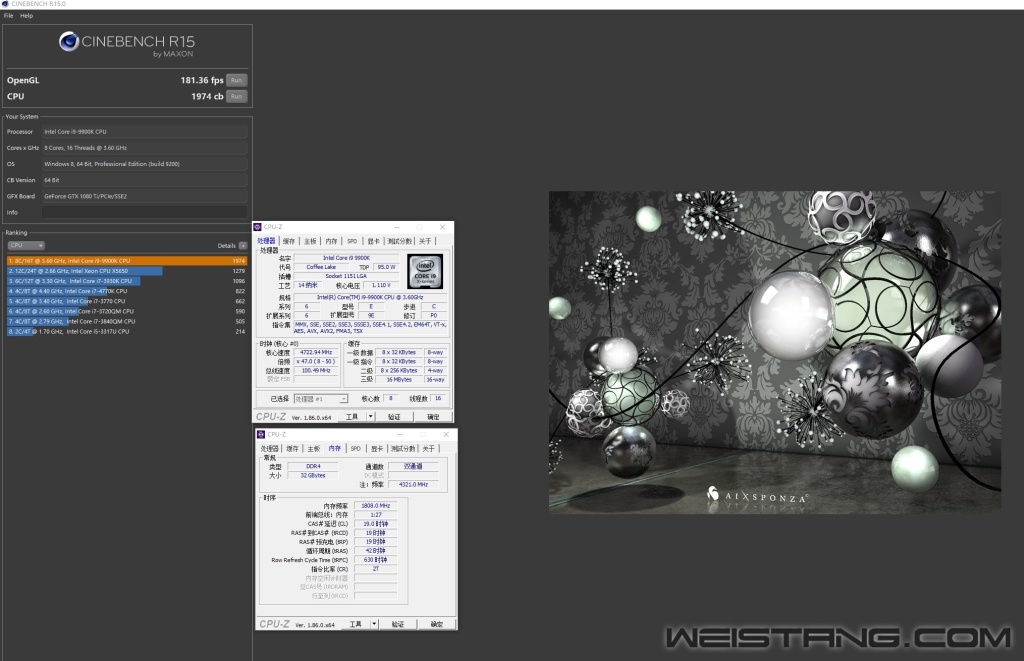1024x661 pixels.
Task: Open the Help menu
Action: (x=26, y=16)
